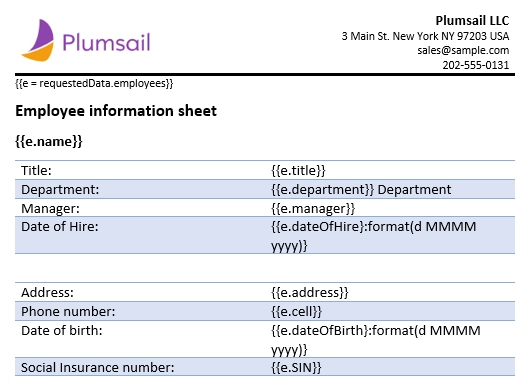Click the {{e.name}} placeholder heading
The width and height of the screenshot is (530, 391).
49,141
